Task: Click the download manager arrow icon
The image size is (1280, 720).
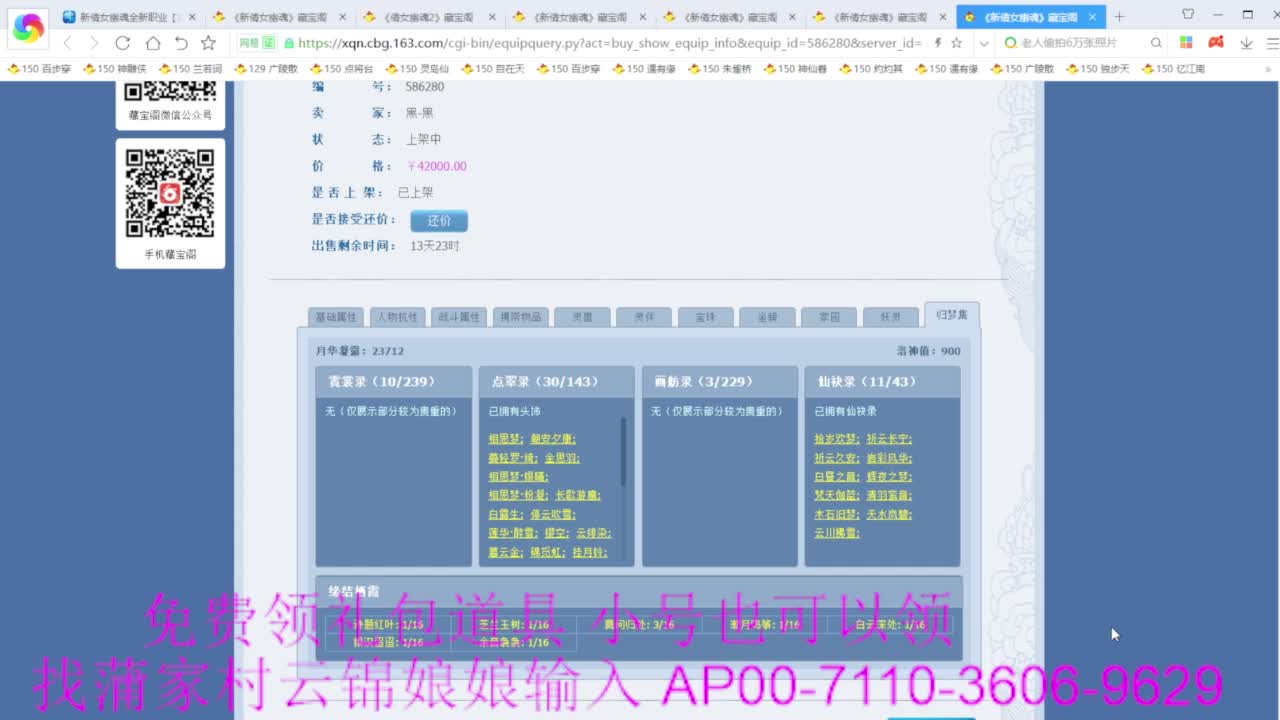Action: [x=1246, y=45]
